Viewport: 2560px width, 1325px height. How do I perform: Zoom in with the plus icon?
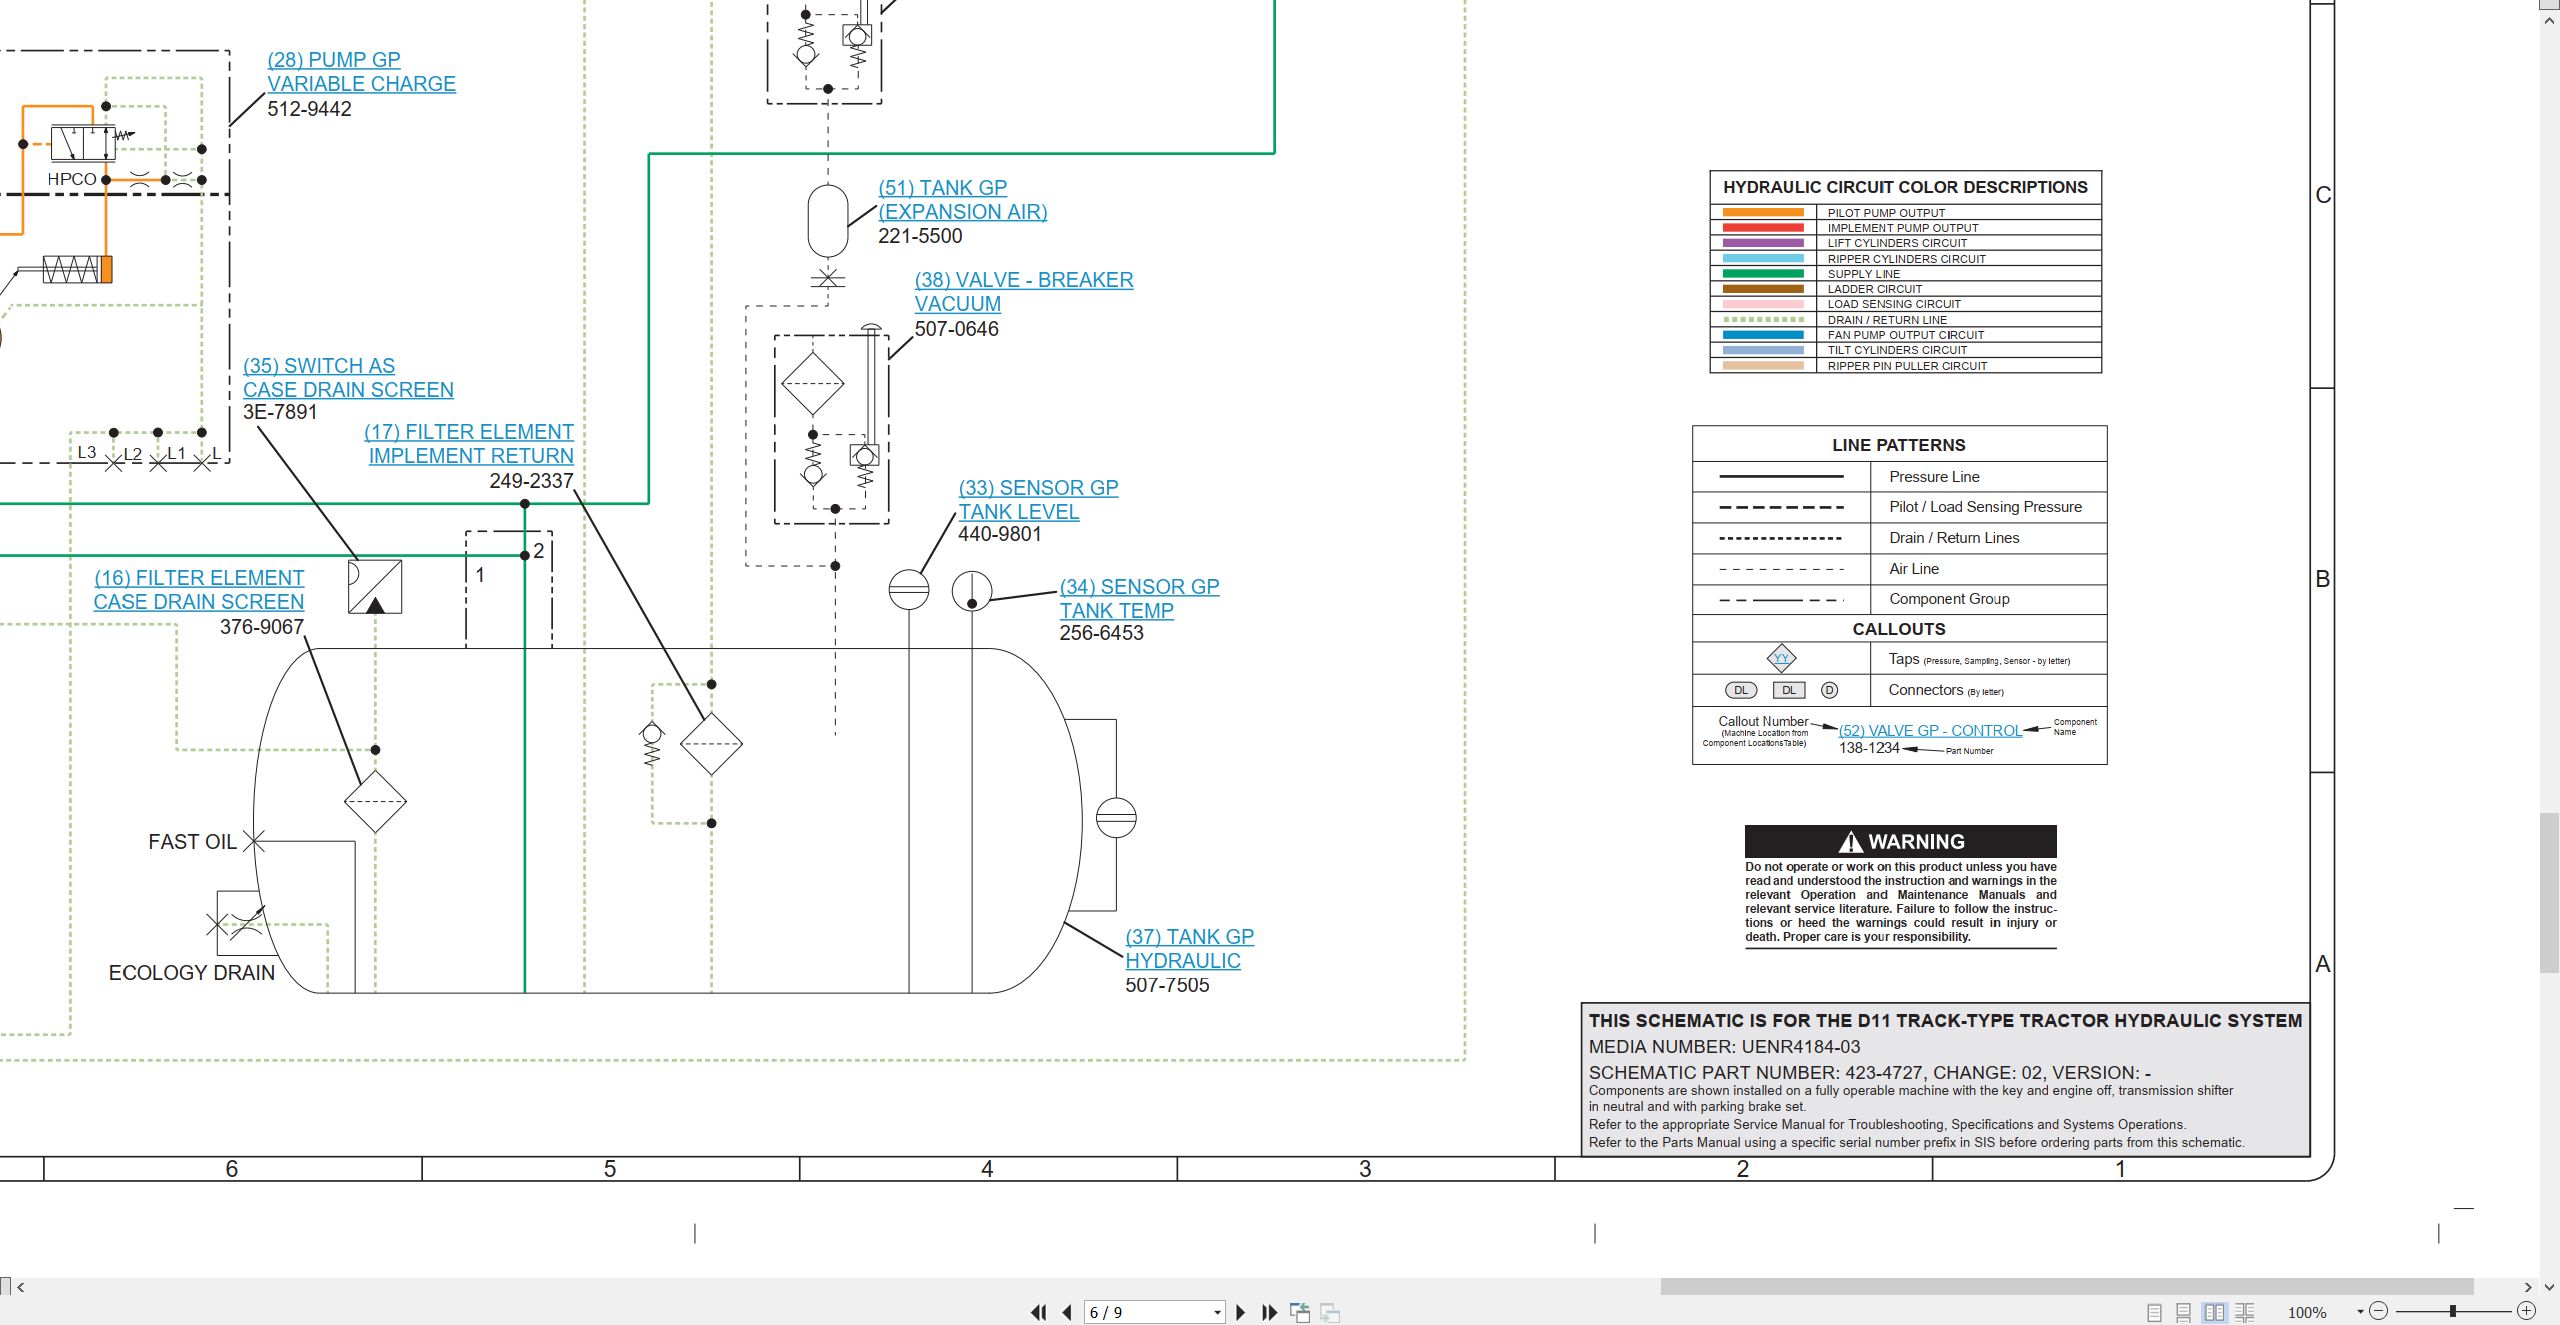(x=2526, y=1311)
